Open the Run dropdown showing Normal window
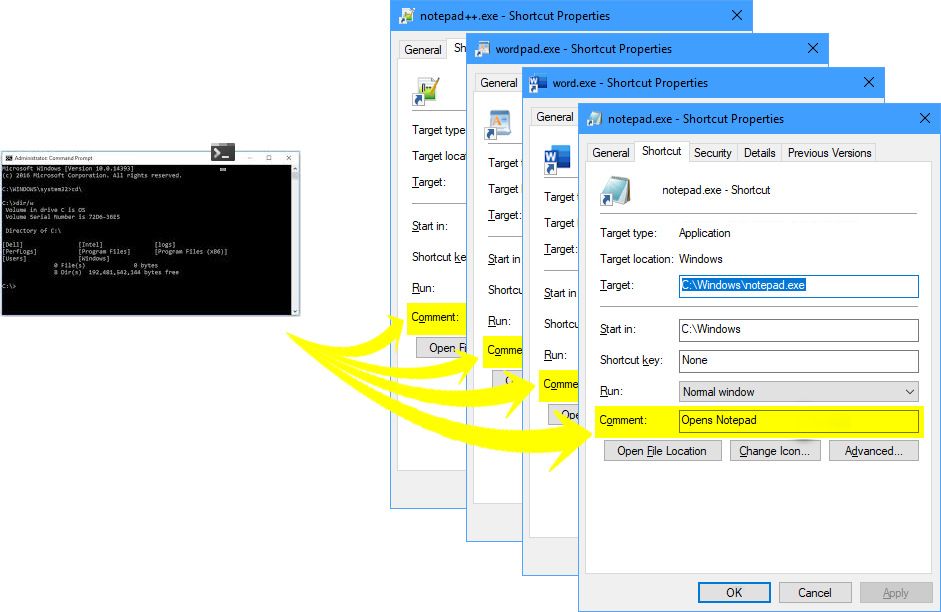The width and height of the screenshot is (941, 612). click(798, 392)
